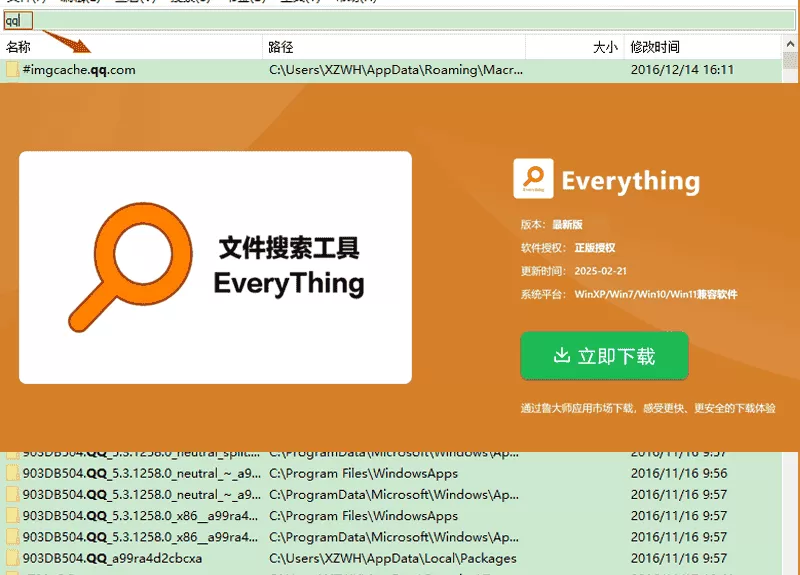
Task: Select the #imgcache.qq.com file name
Action: tap(79, 70)
